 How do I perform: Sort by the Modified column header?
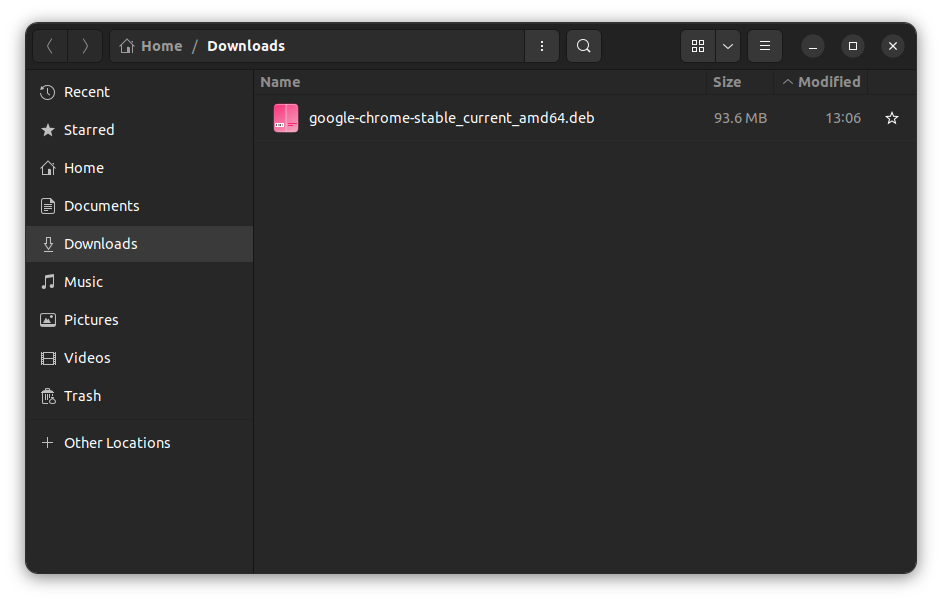821,82
